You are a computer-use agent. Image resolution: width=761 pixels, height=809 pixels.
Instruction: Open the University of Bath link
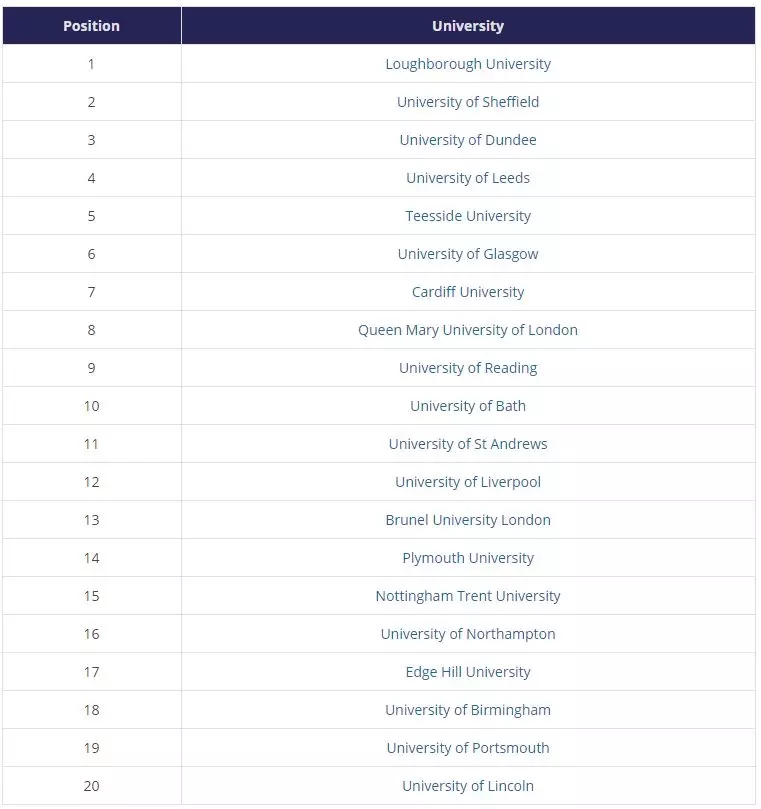468,406
